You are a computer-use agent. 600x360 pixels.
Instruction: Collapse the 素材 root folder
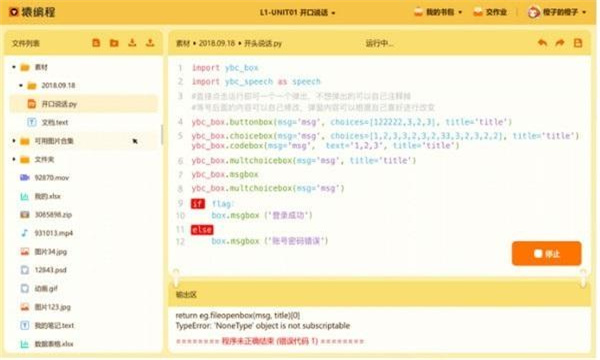coord(14,67)
